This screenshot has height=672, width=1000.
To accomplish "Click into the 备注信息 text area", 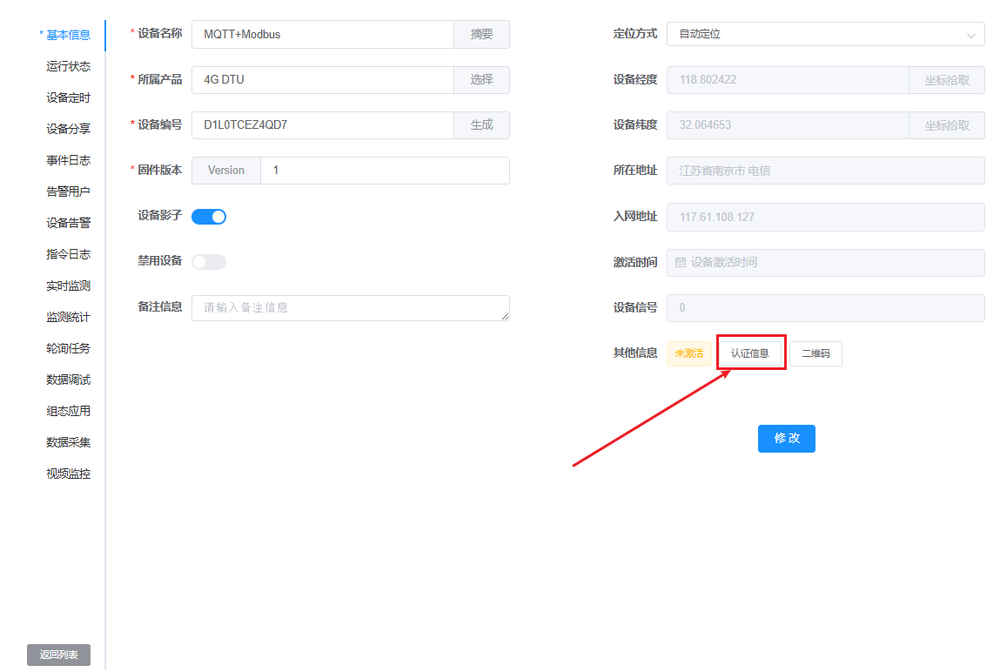I will pos(350,308).
